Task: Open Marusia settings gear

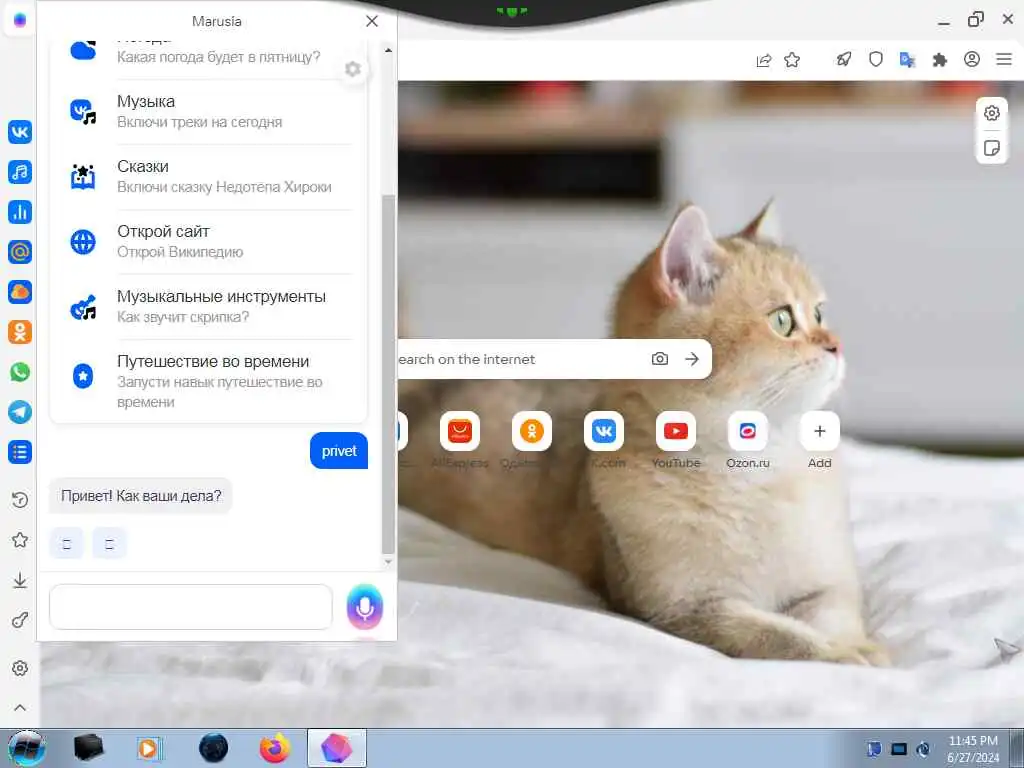Action: tap(353, 69)
